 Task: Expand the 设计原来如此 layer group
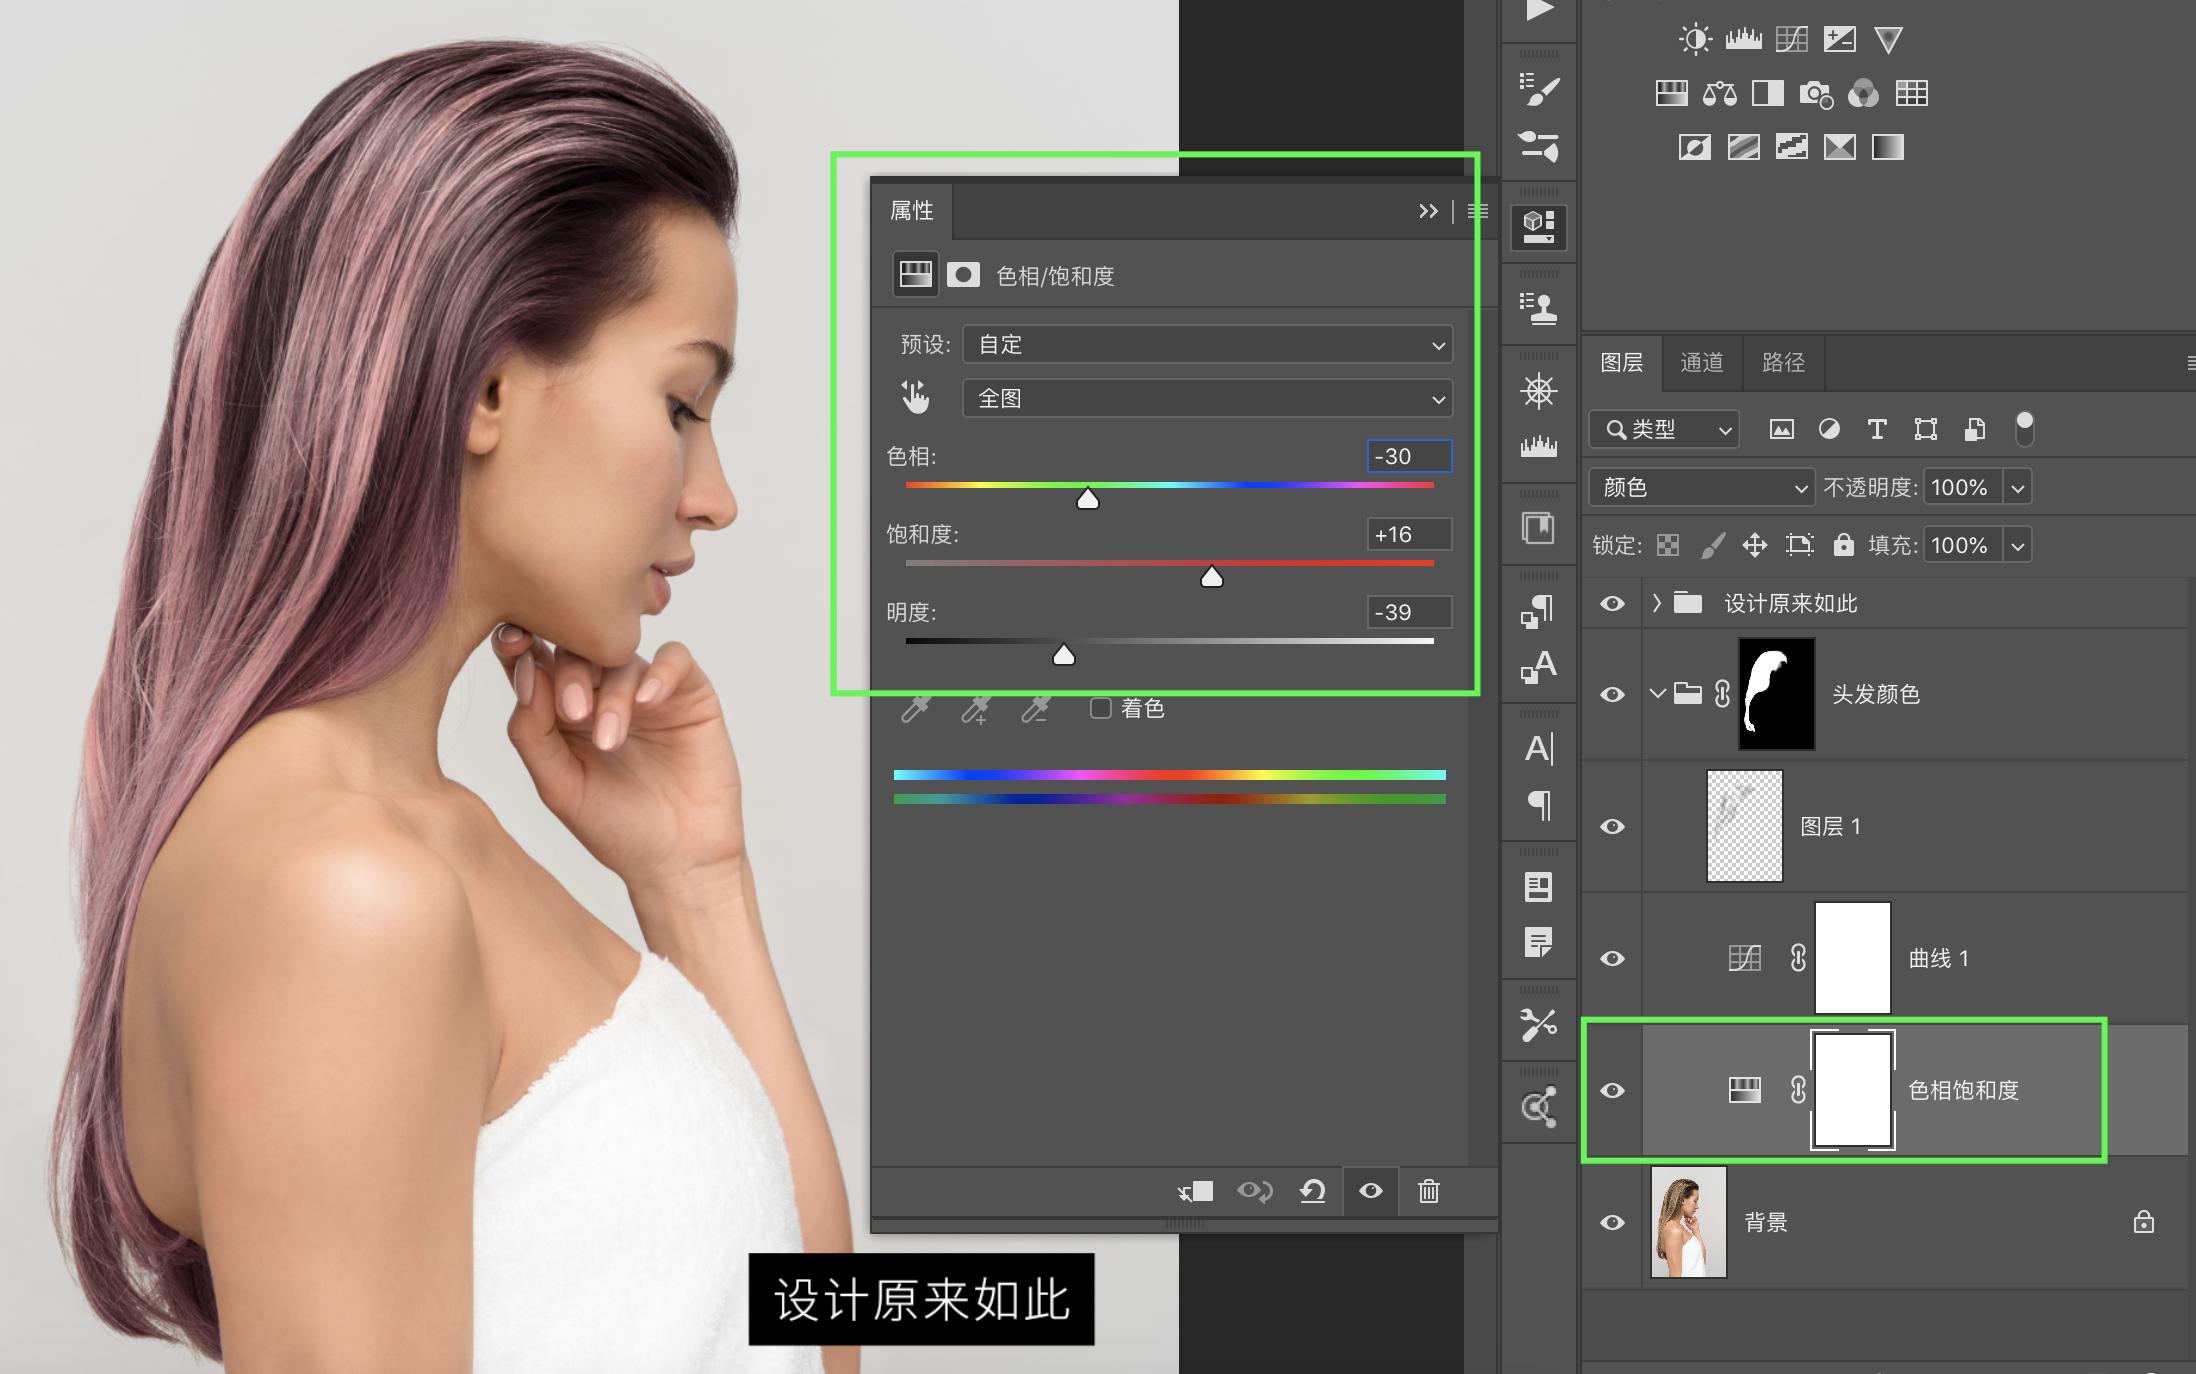click(x=1657, y=603)
